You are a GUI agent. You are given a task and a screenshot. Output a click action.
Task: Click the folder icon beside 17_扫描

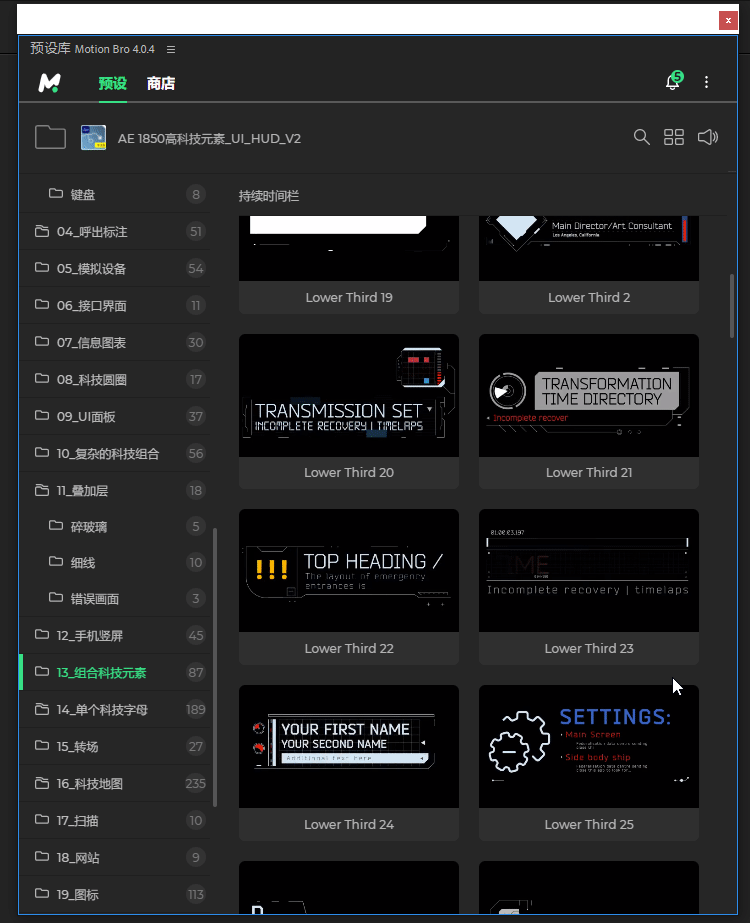click(x=42, y=819)
